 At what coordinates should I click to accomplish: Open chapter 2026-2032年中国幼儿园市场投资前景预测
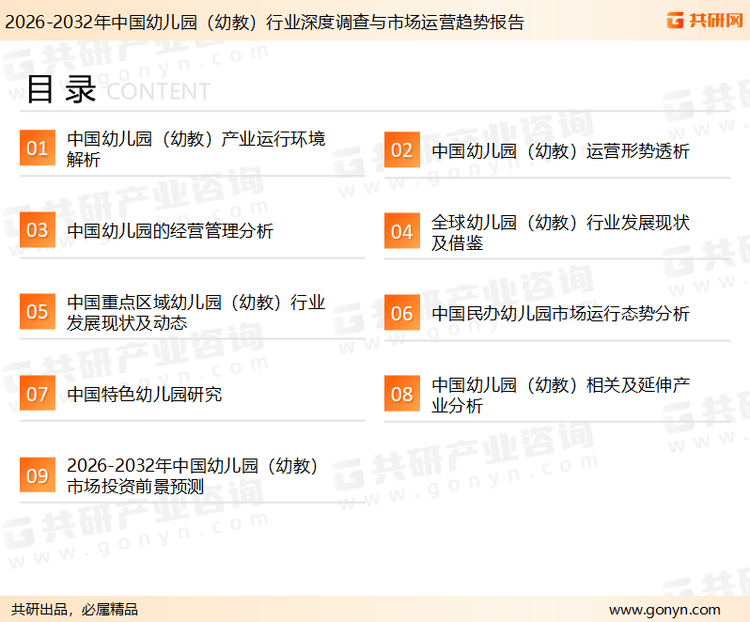(193, 476)
